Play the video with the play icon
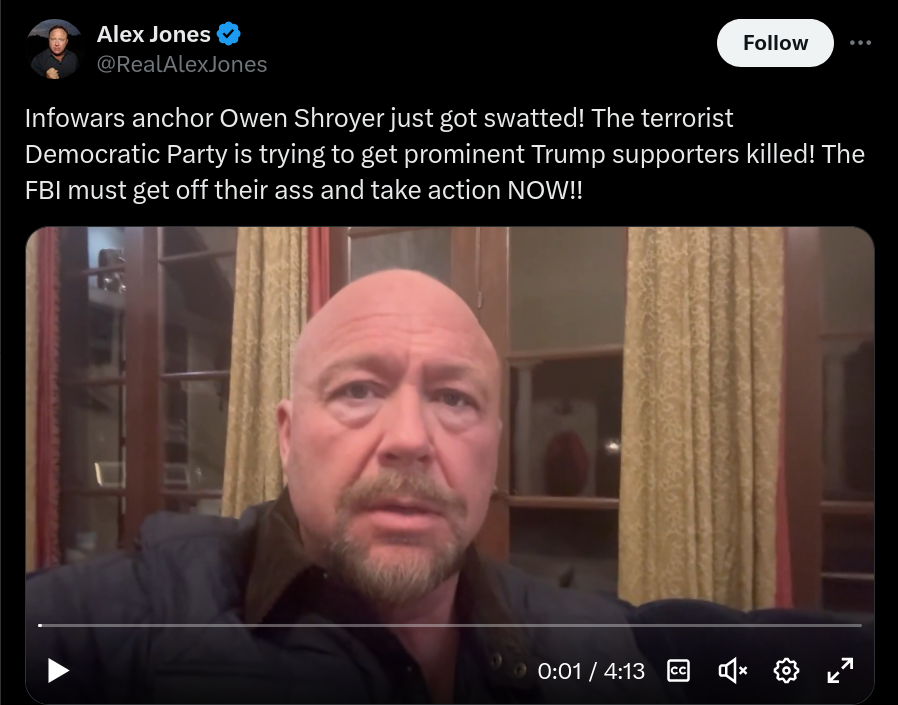 click(x=58, y=670)
